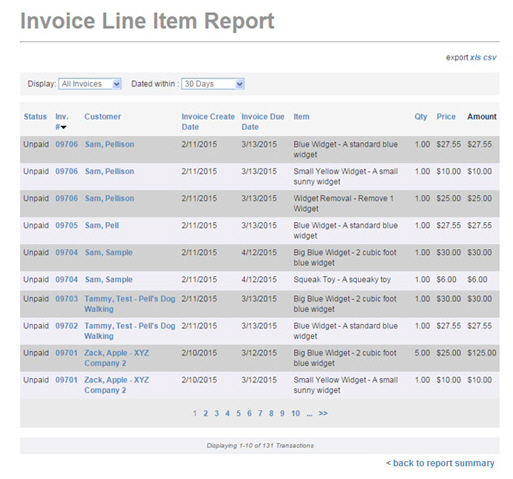Open invoice 09702

coord(67,326)
